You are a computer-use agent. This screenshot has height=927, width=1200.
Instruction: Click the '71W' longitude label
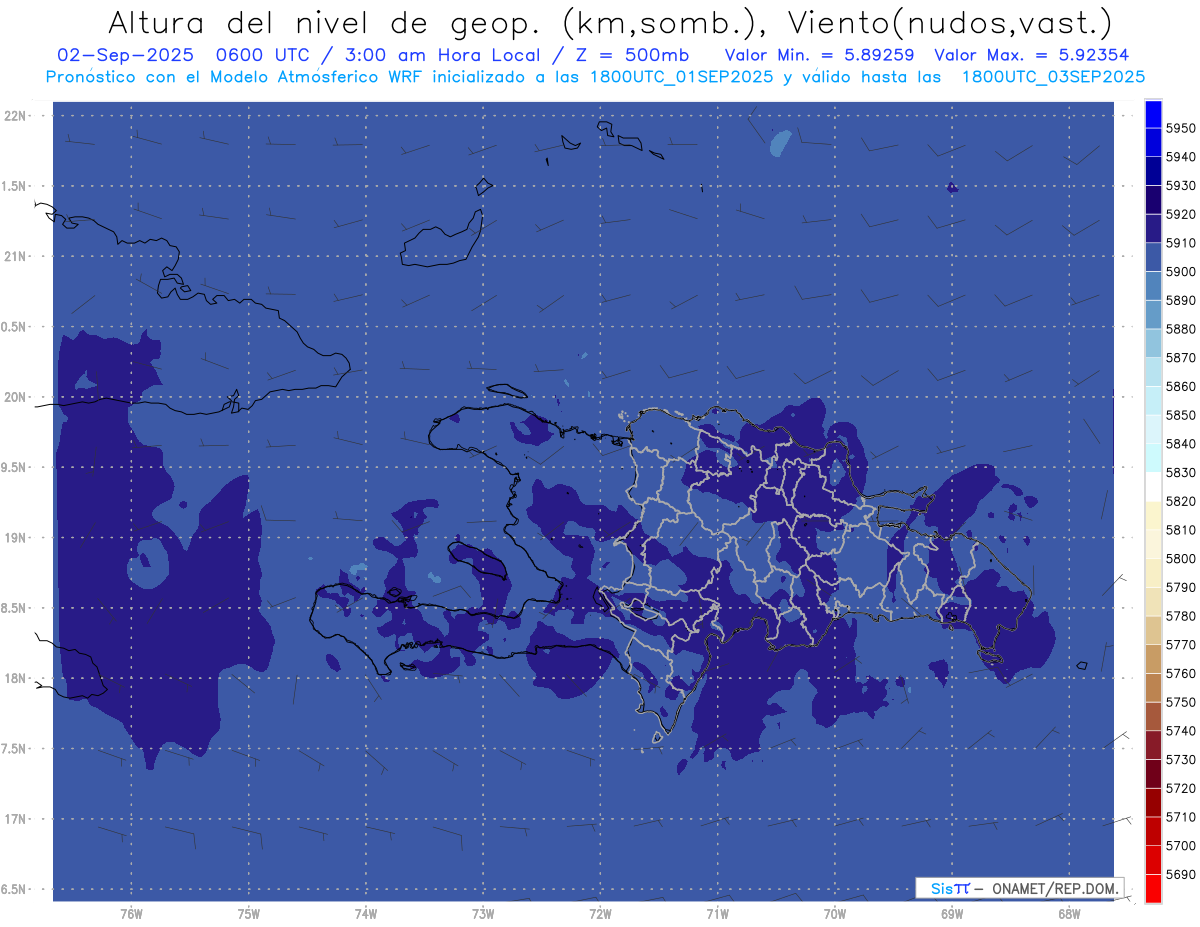pos(717,913)
